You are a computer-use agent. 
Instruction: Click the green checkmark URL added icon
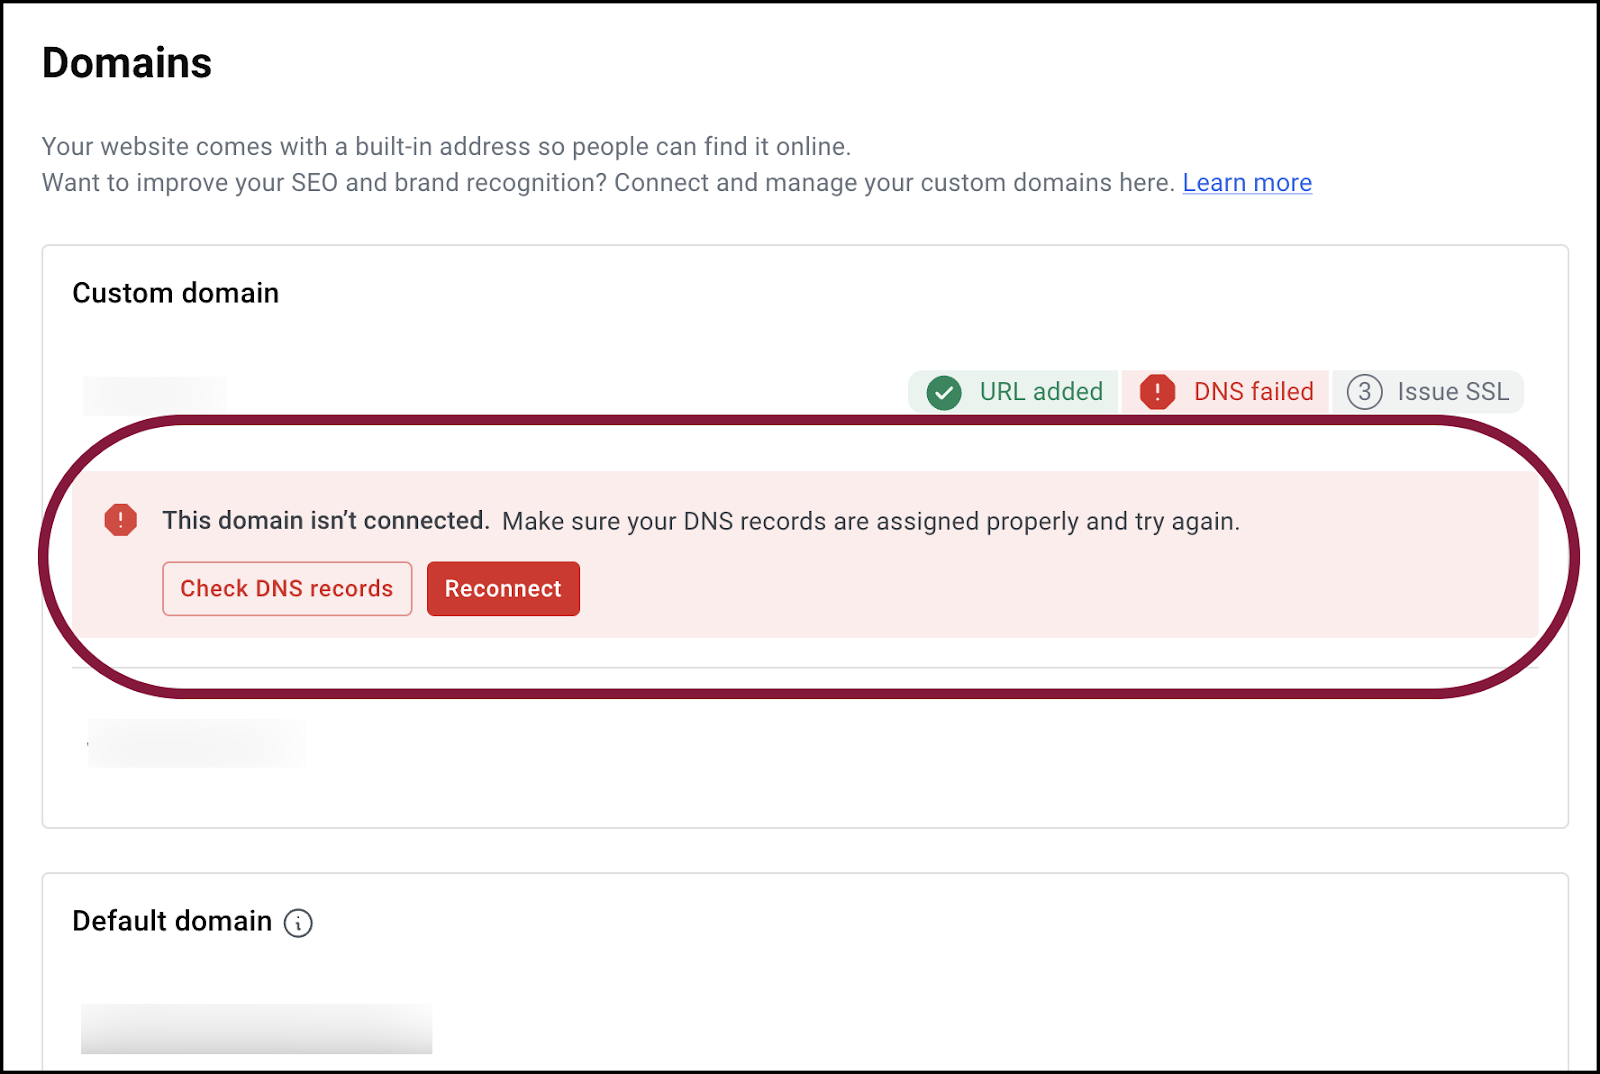tap(944, 392)
